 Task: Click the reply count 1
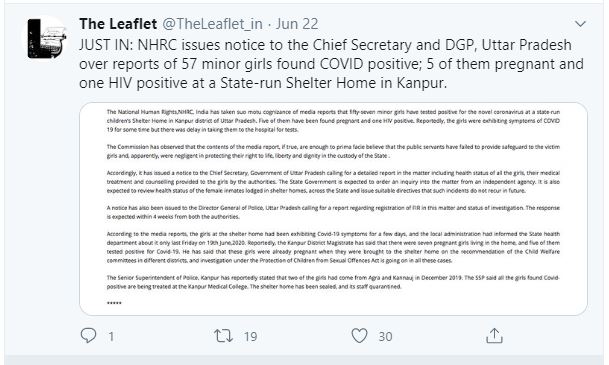(111, 337)
